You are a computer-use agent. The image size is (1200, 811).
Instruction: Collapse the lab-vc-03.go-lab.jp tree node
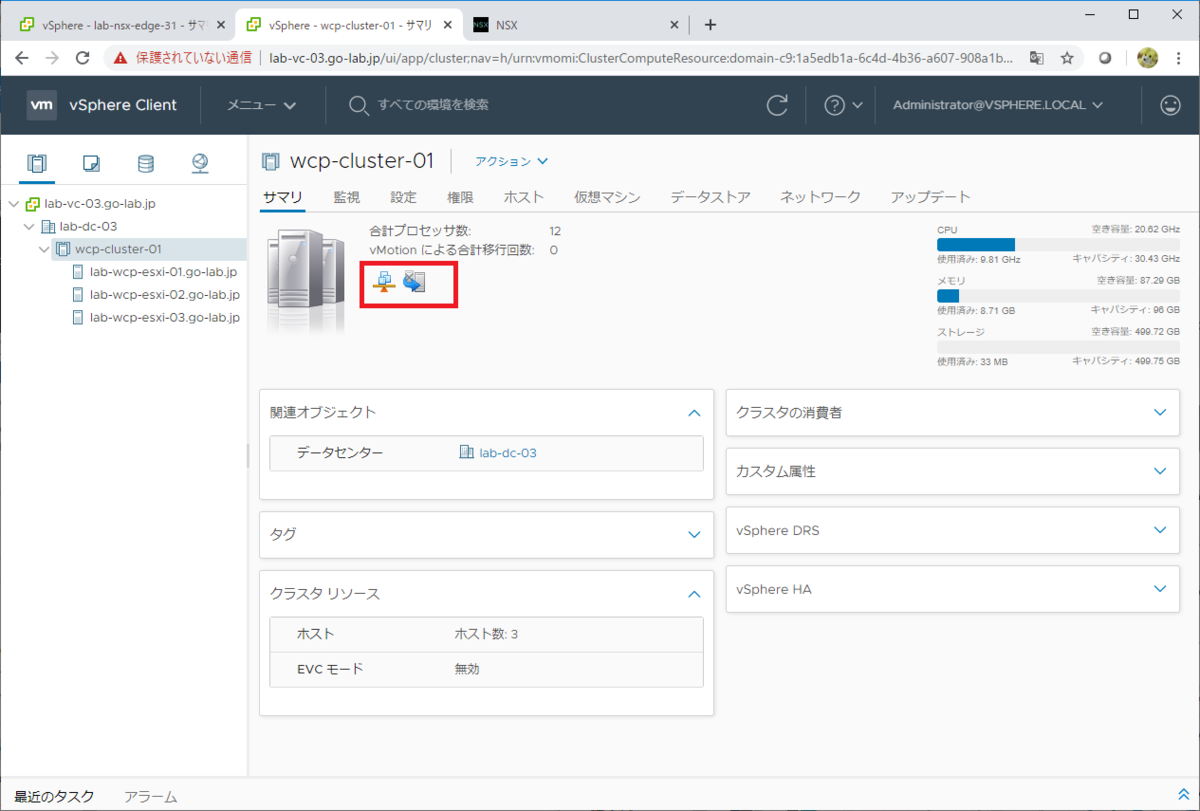(x=13, y=204)
